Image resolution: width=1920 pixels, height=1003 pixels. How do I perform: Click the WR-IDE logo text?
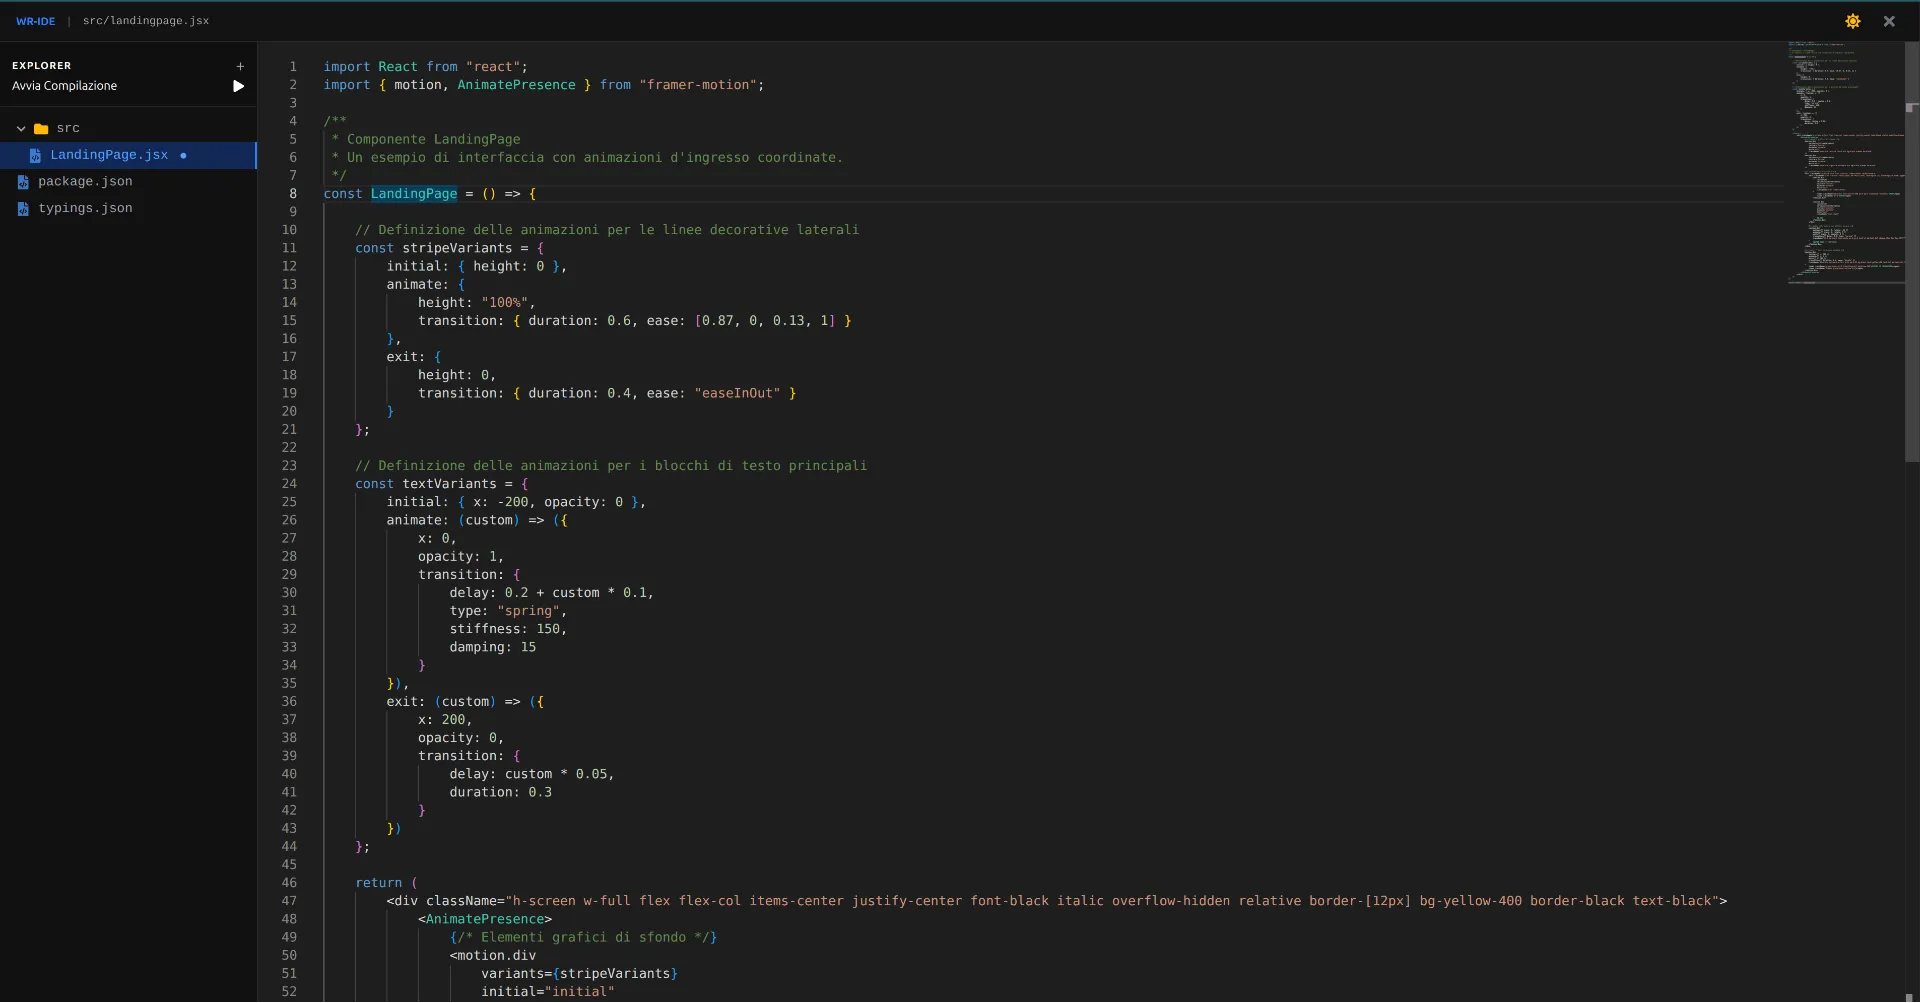pos(35,21)
